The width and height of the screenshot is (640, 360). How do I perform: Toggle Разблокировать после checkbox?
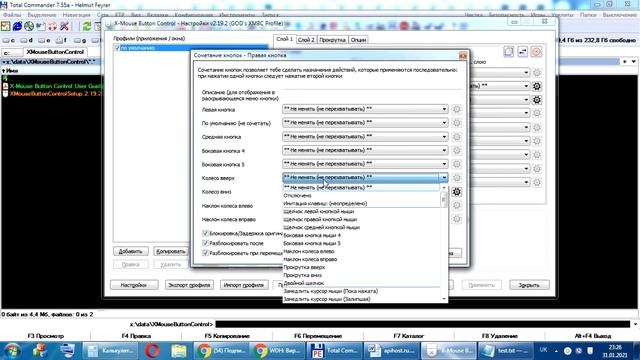[x=205, y=243]
